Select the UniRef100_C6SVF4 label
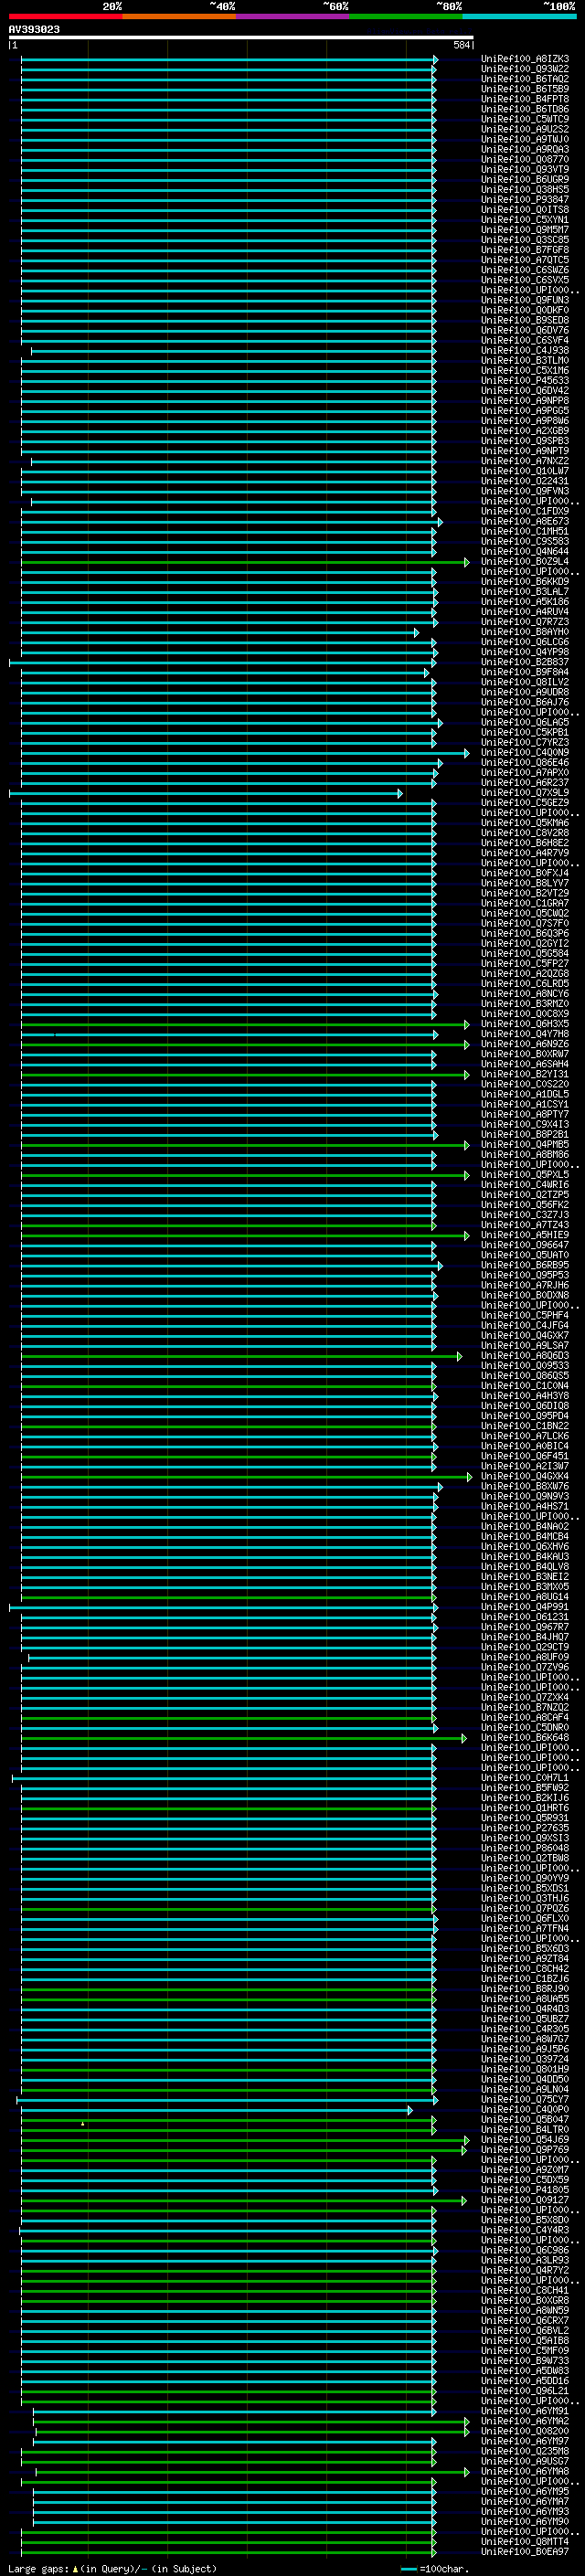 tap(525, 340)
